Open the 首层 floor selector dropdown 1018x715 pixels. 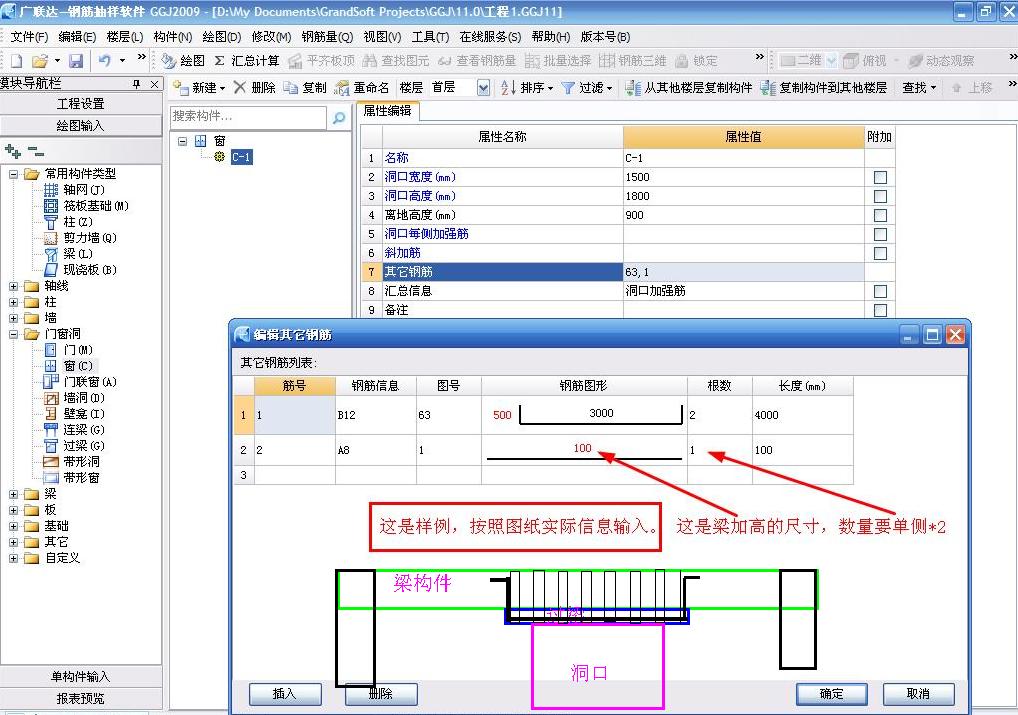(483, 88)
